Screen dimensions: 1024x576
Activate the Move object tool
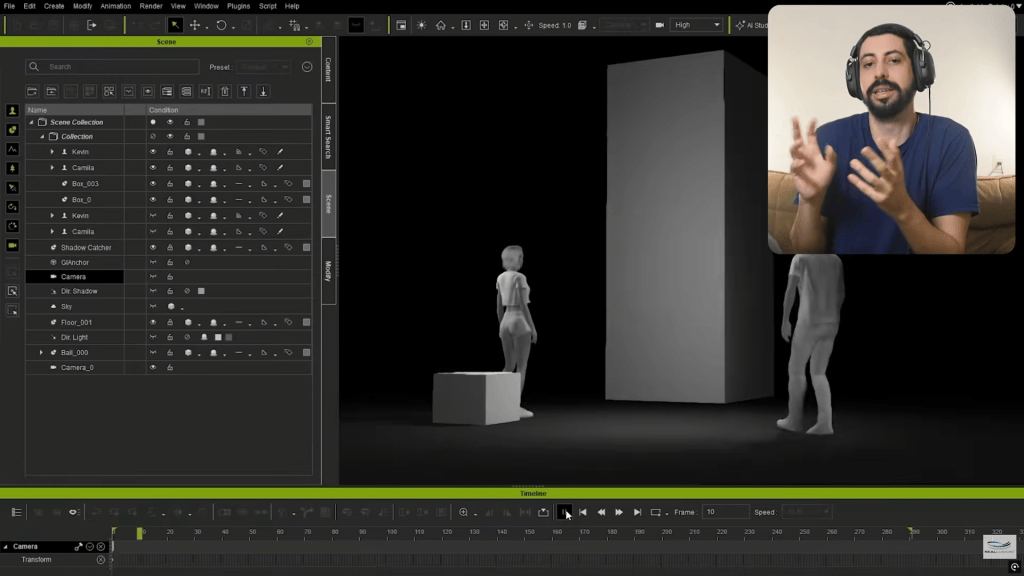pos(195,25)
